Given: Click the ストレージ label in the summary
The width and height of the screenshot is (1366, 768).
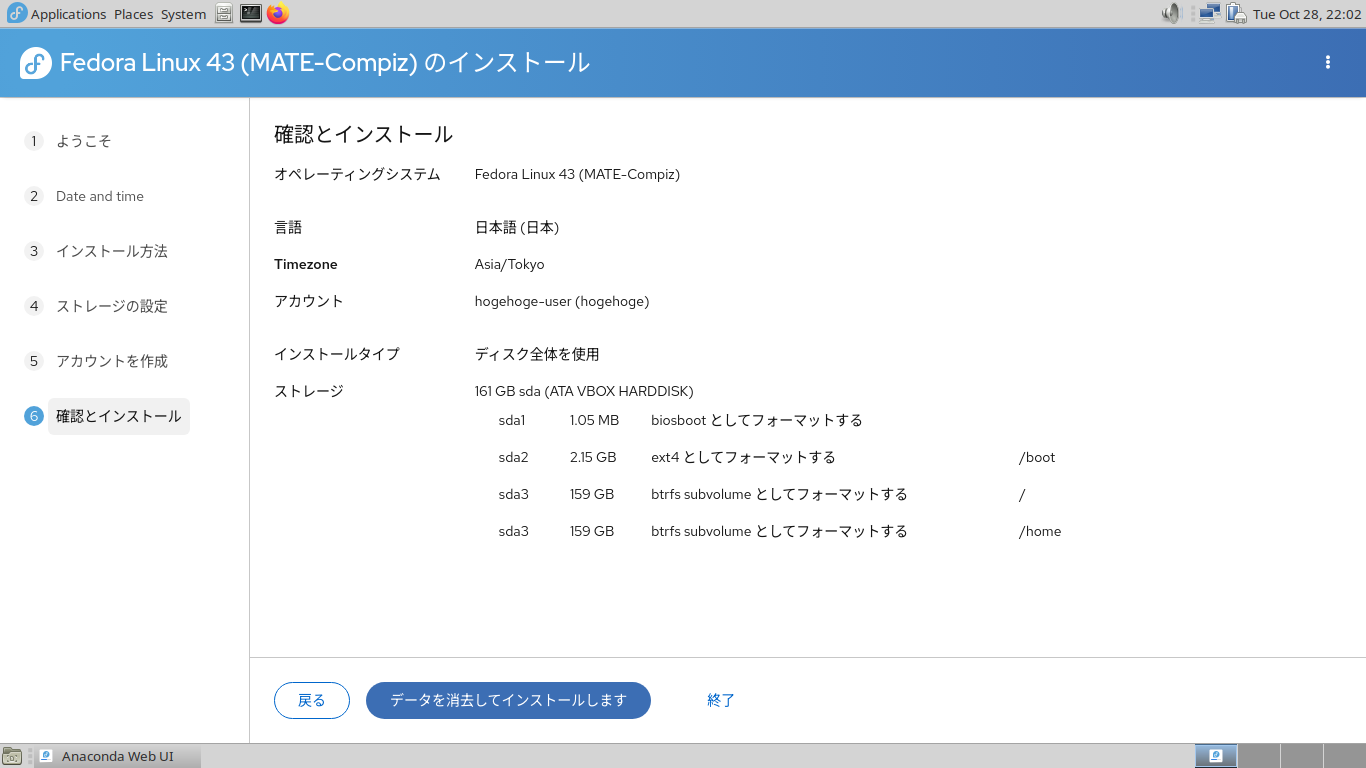Looking at the screenshot, I should (309, 391).
